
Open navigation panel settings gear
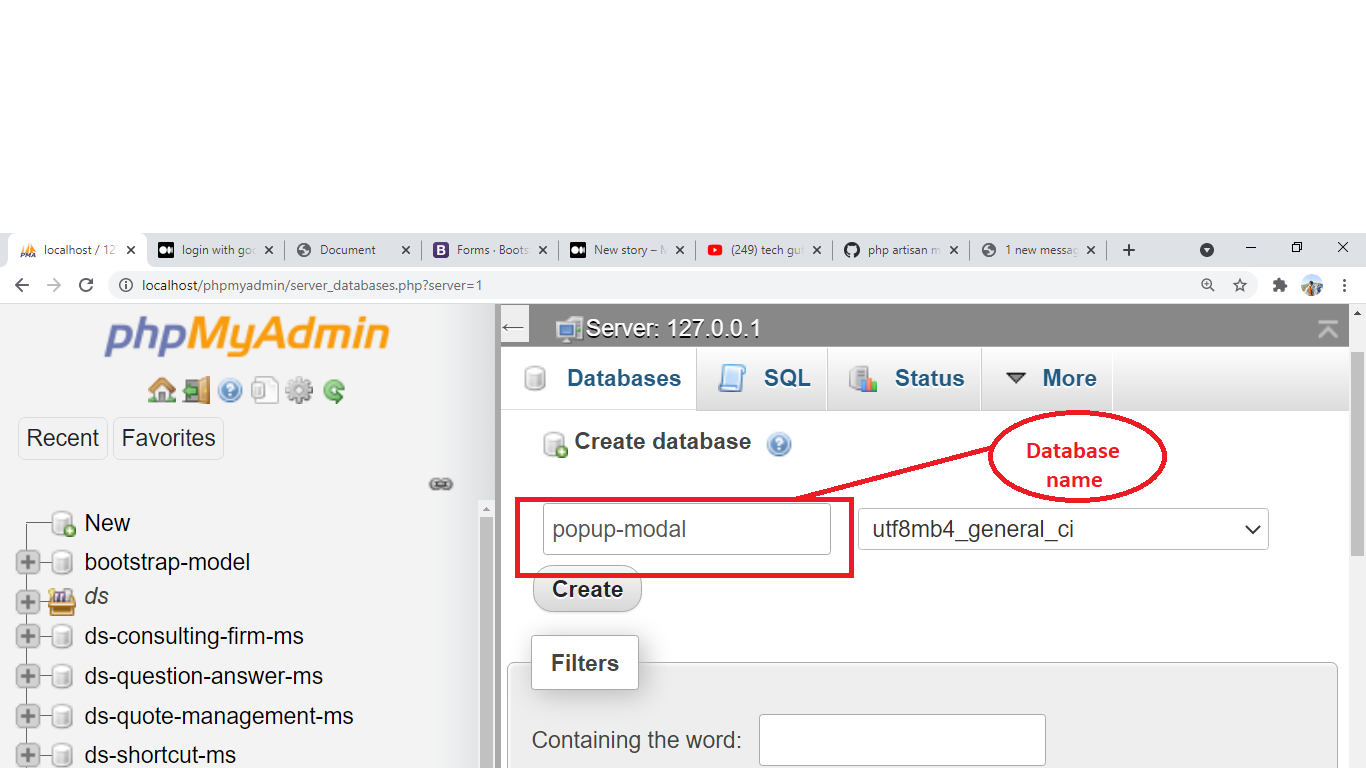click(299, 390)
